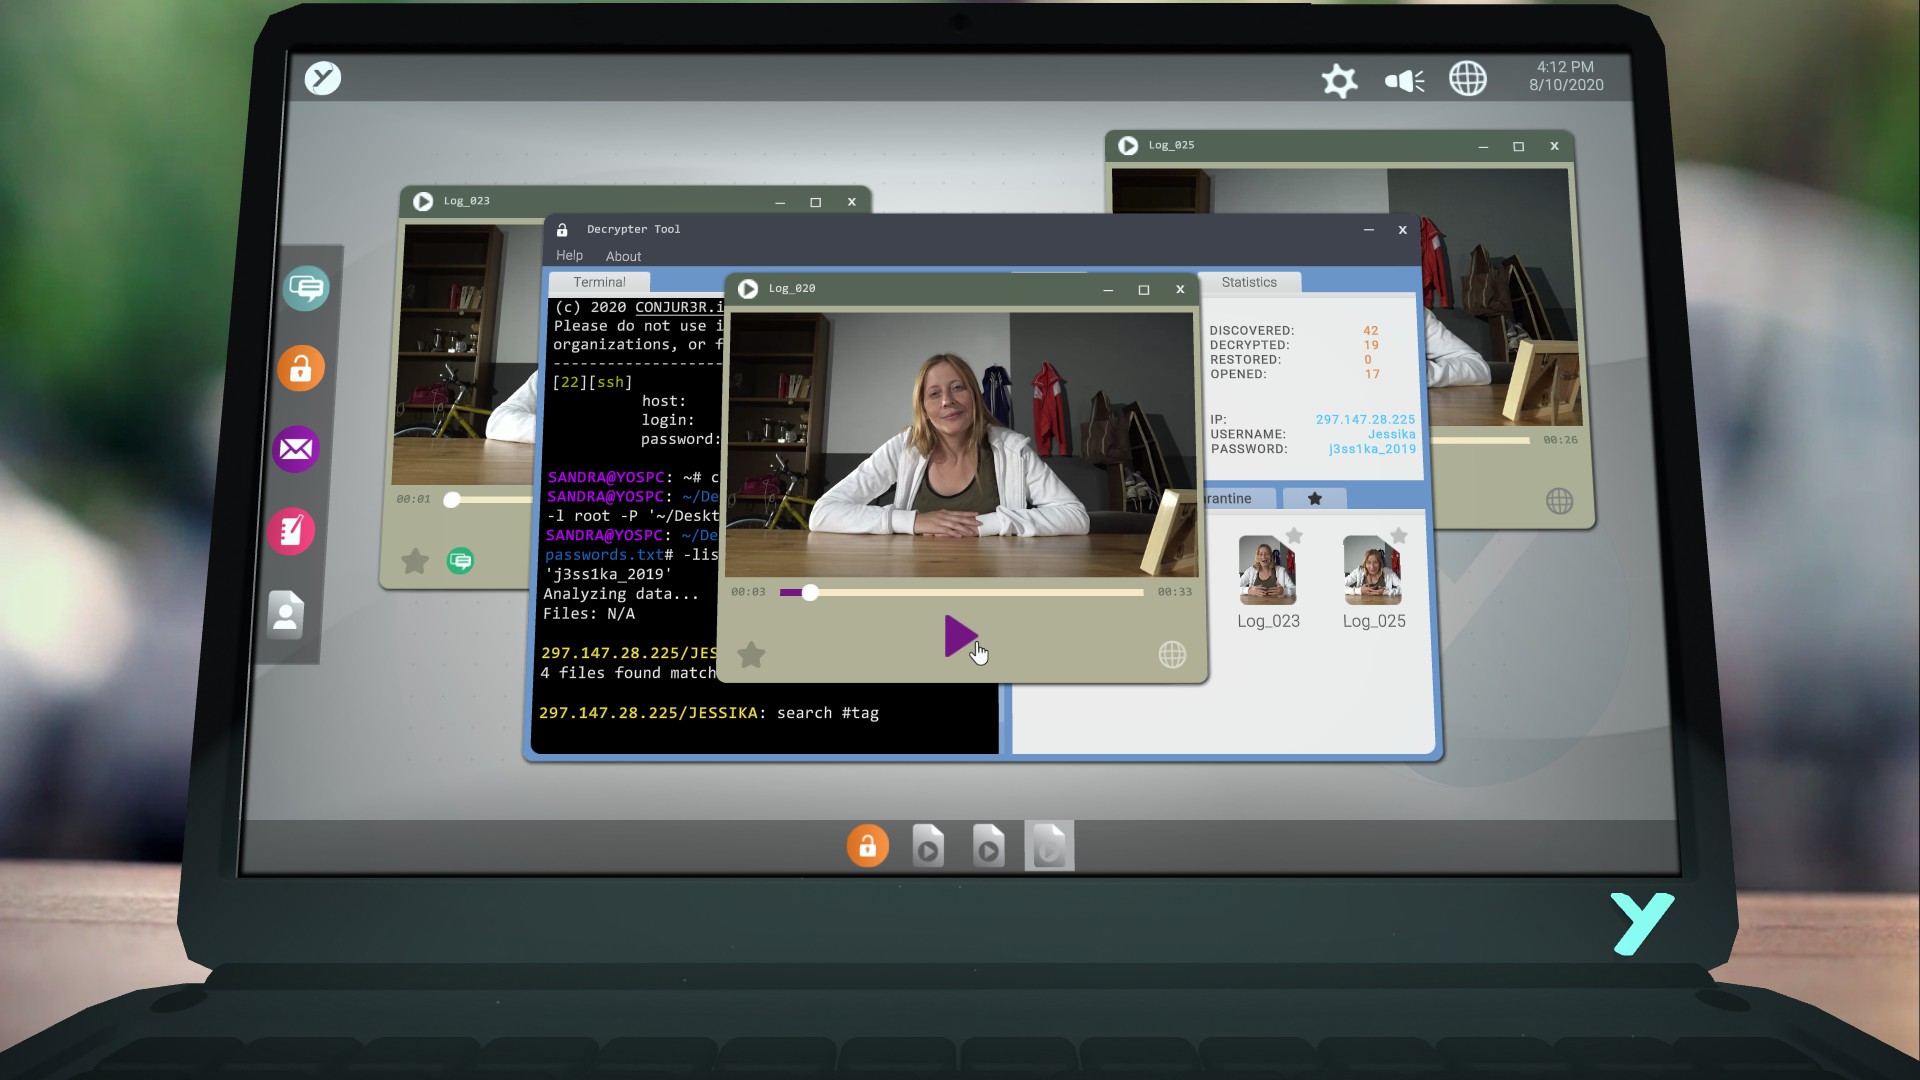Open the About menu in Decrypter Tool
1920x1080 pixels.
point(623,257)
